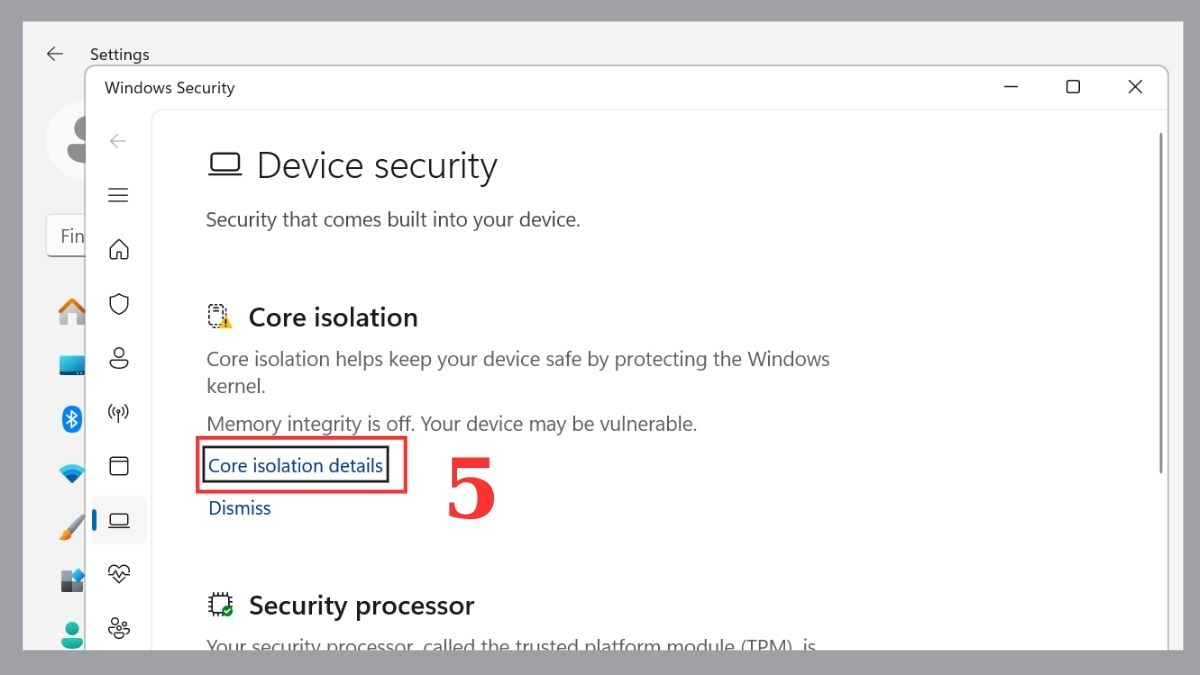Dismiss the Core isolation warning

click(x=239, y=508)
